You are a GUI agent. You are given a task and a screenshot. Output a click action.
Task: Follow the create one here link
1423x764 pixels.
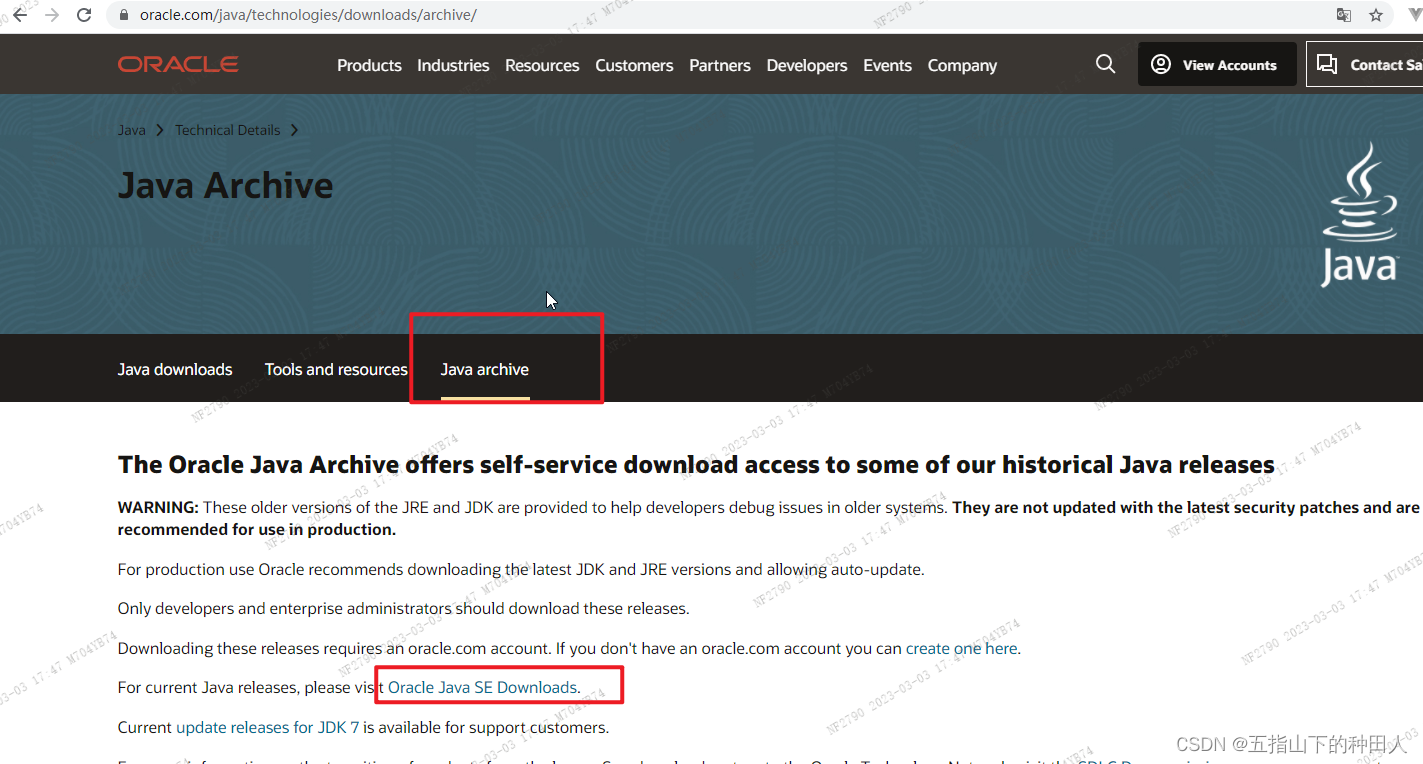coord(961,648)
